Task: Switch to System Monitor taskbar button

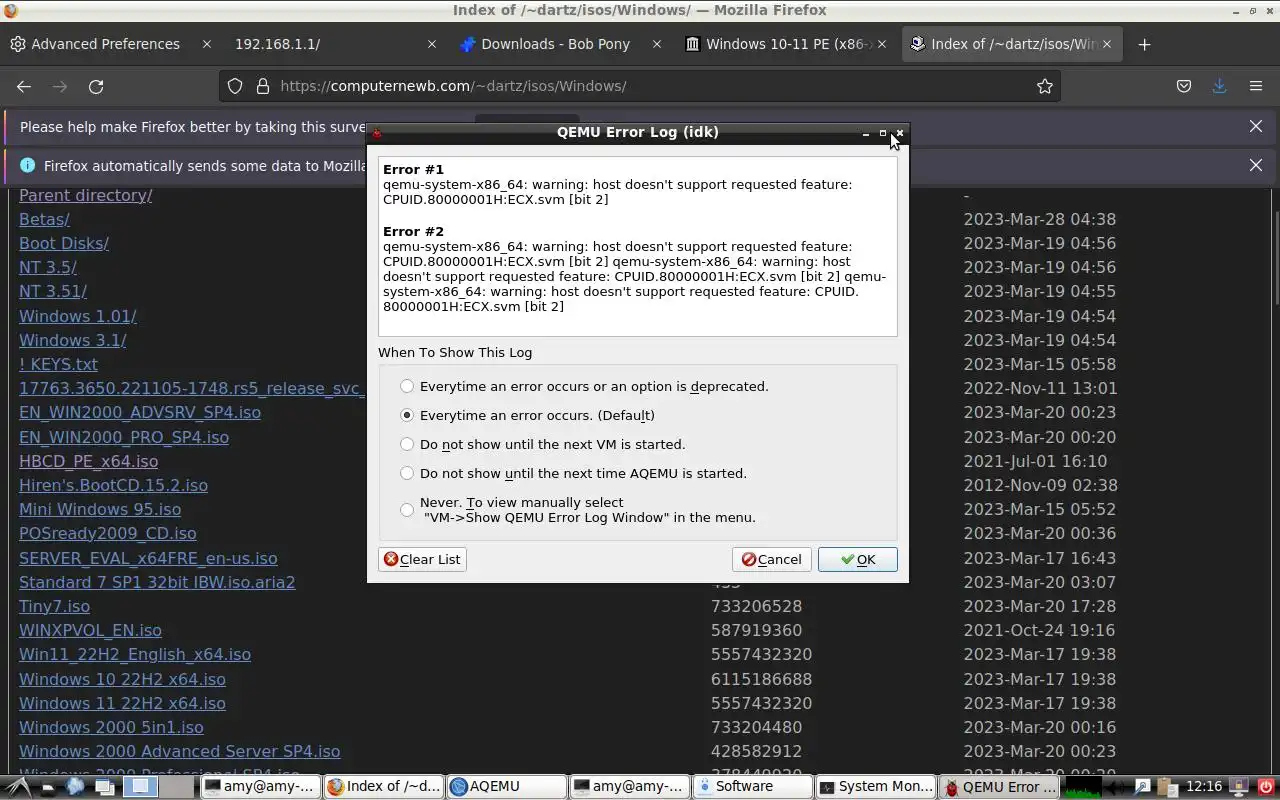Action: click(875, 786)
